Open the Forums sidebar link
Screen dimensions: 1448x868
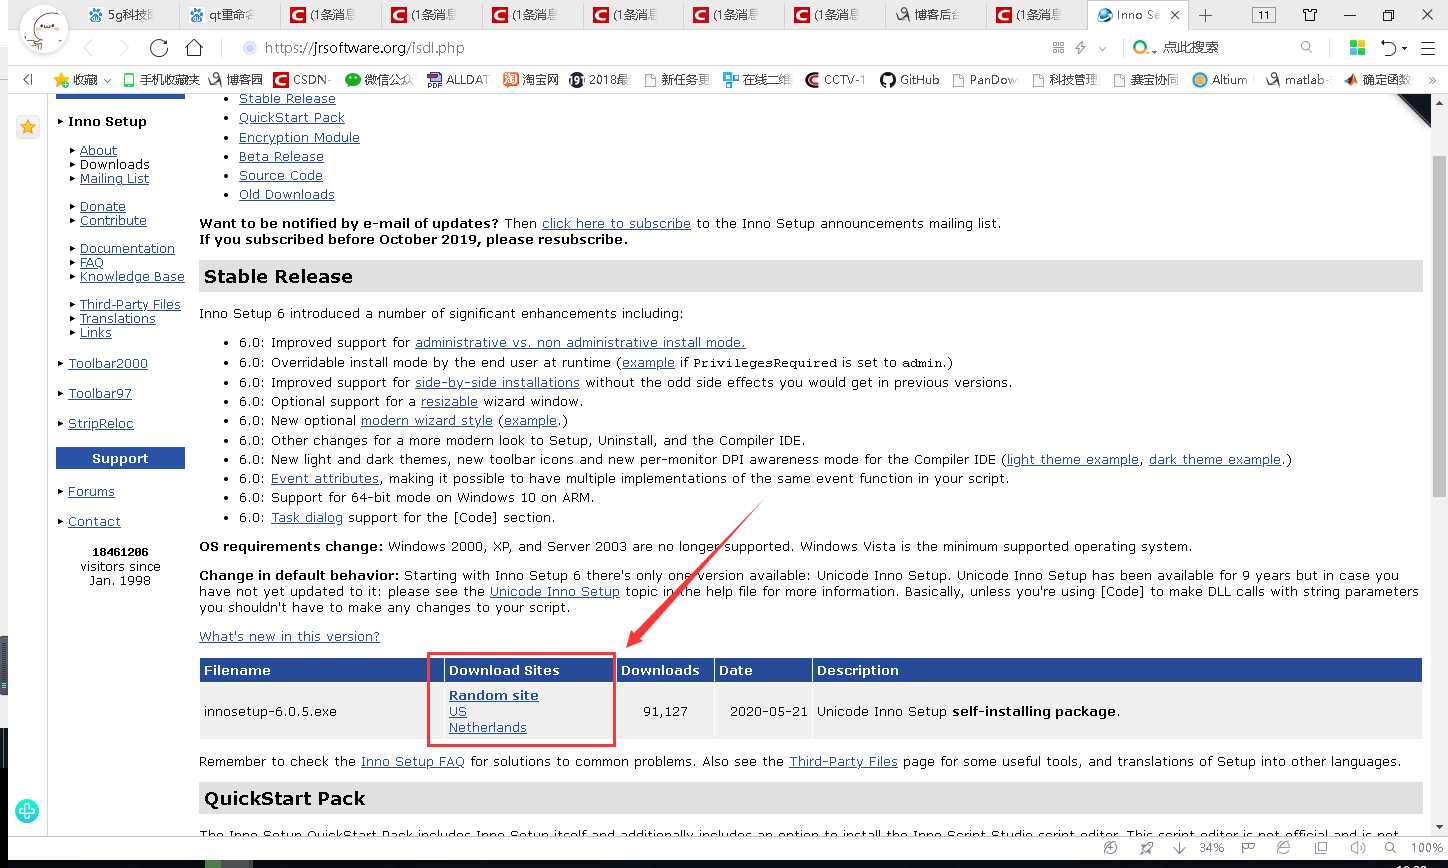coord(91,492)
